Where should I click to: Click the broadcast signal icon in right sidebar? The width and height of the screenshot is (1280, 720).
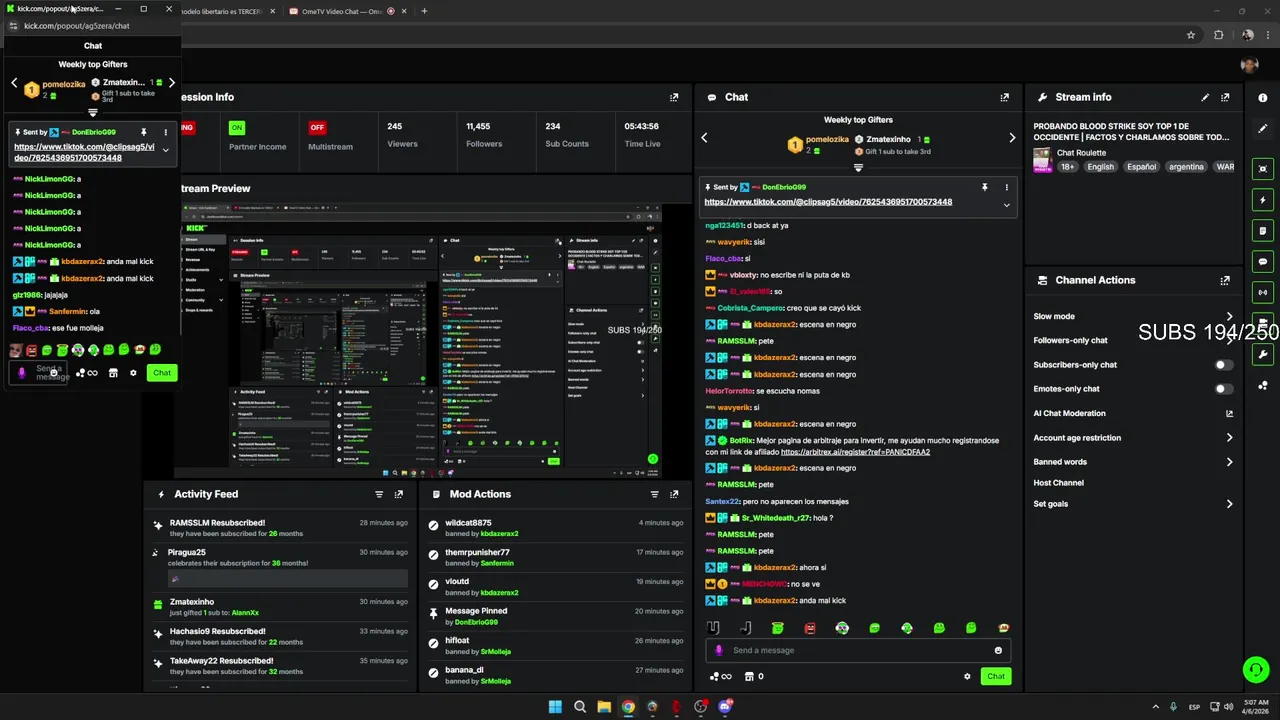click(1263, 293)
